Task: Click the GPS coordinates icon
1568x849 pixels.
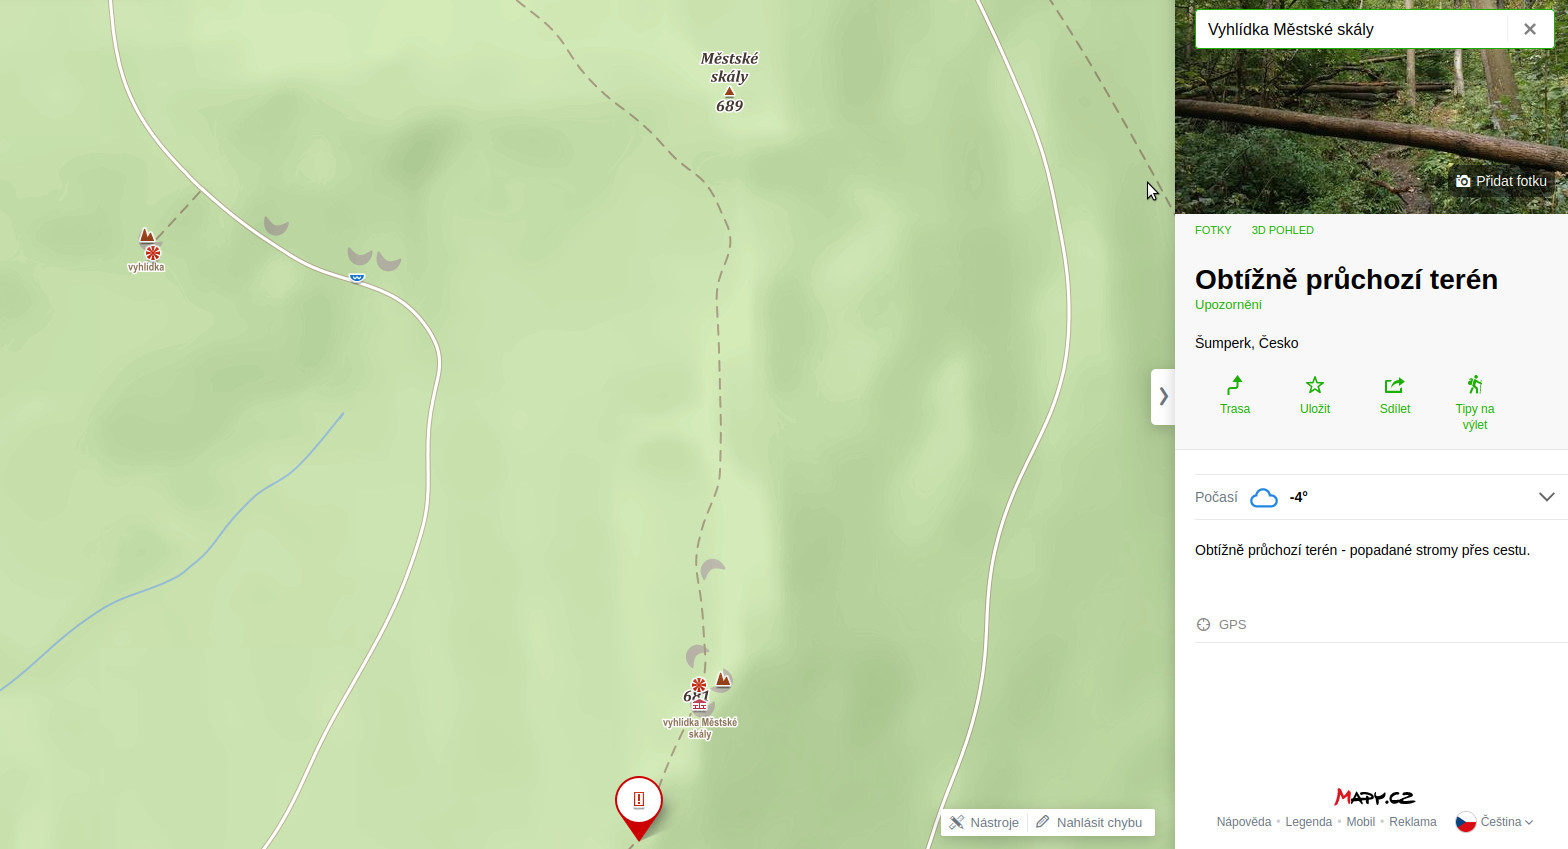Action: pos(1204,624)
